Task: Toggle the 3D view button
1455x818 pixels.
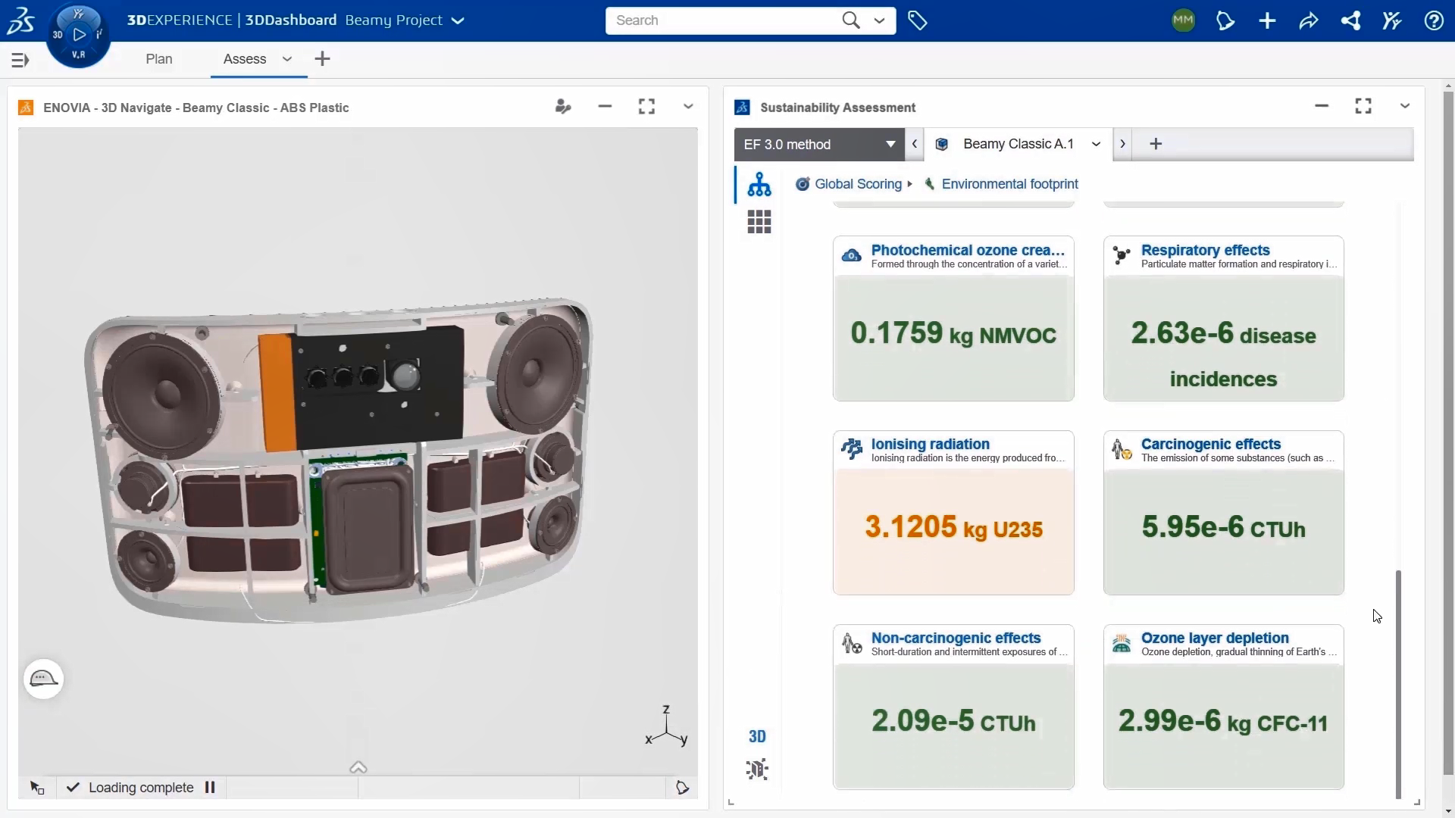Action: [x=757, y=736]
